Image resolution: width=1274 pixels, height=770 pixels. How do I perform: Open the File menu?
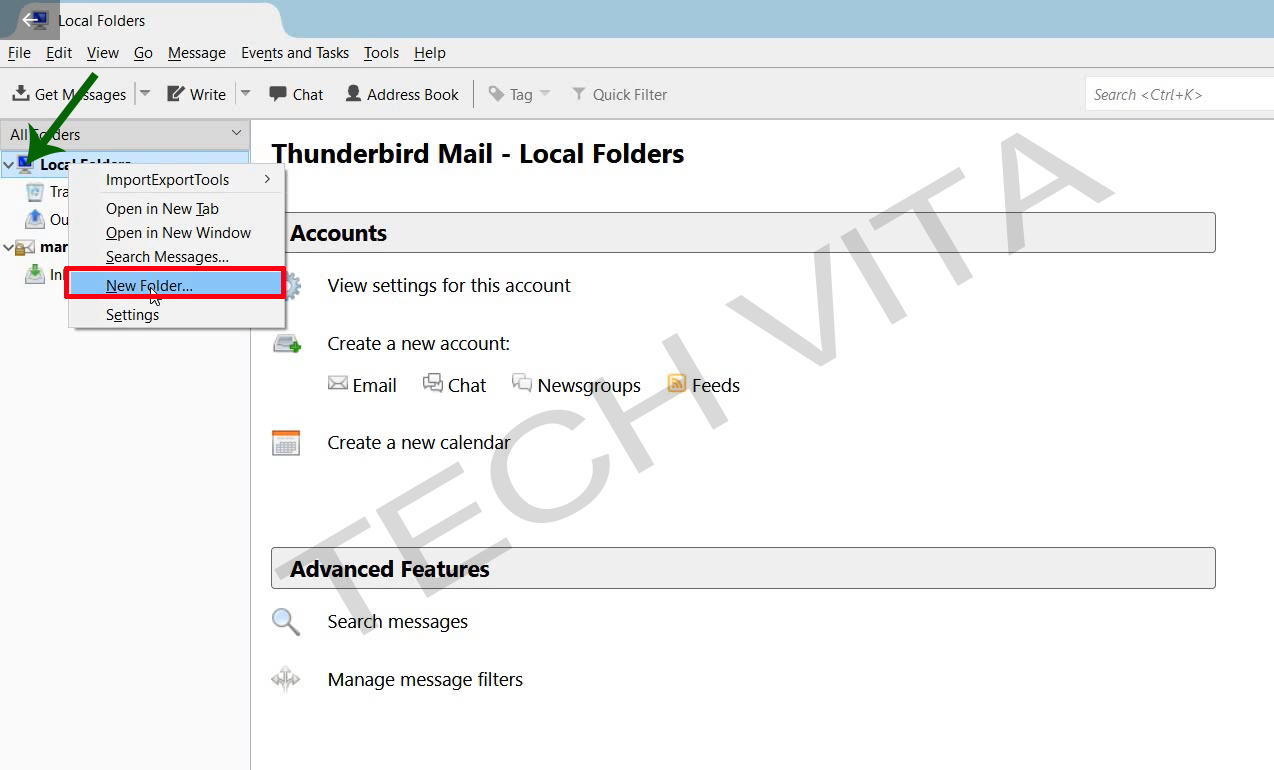click(19, 53)
